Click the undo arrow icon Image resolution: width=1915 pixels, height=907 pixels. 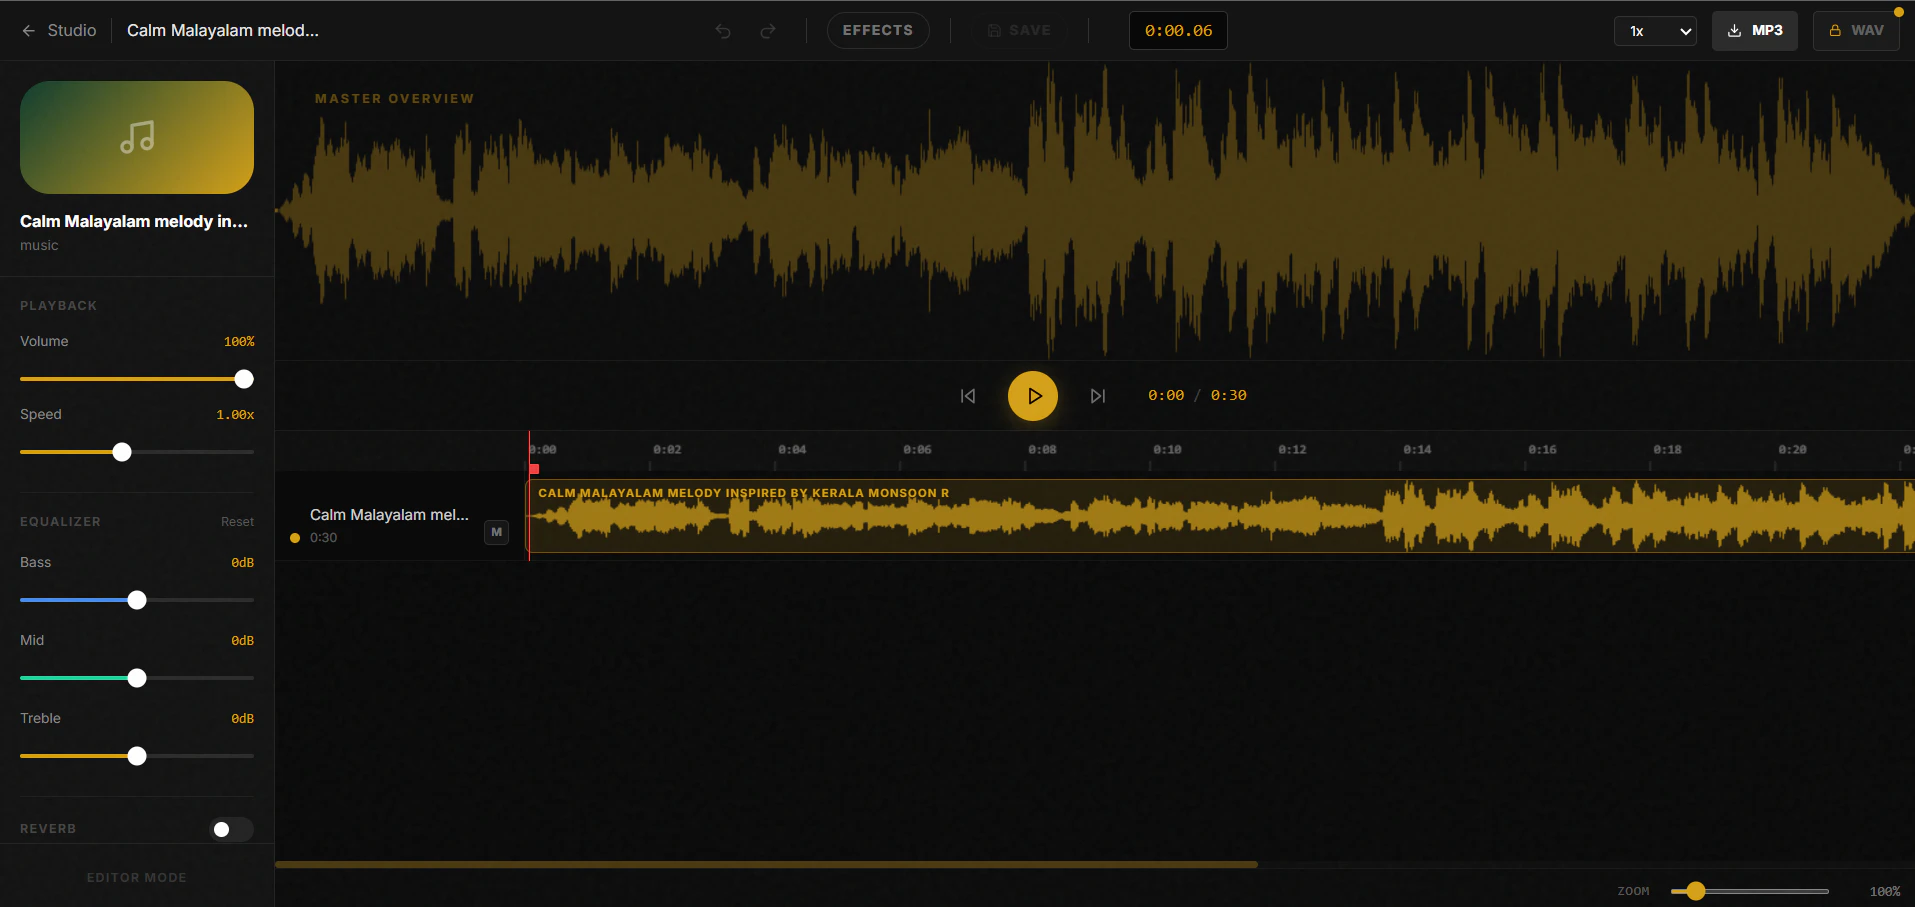tap(723, 31)
